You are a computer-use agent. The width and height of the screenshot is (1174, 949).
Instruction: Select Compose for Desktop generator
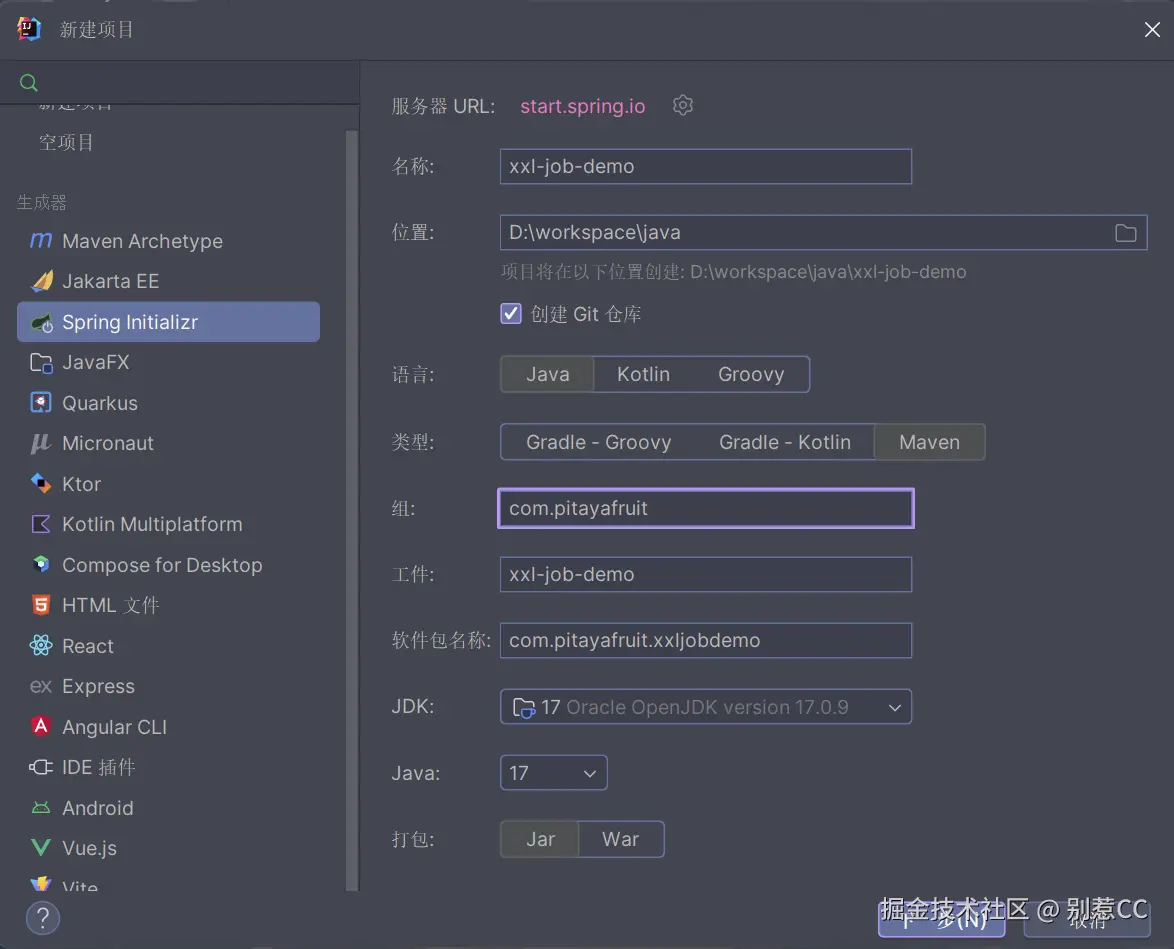(168, 565)
